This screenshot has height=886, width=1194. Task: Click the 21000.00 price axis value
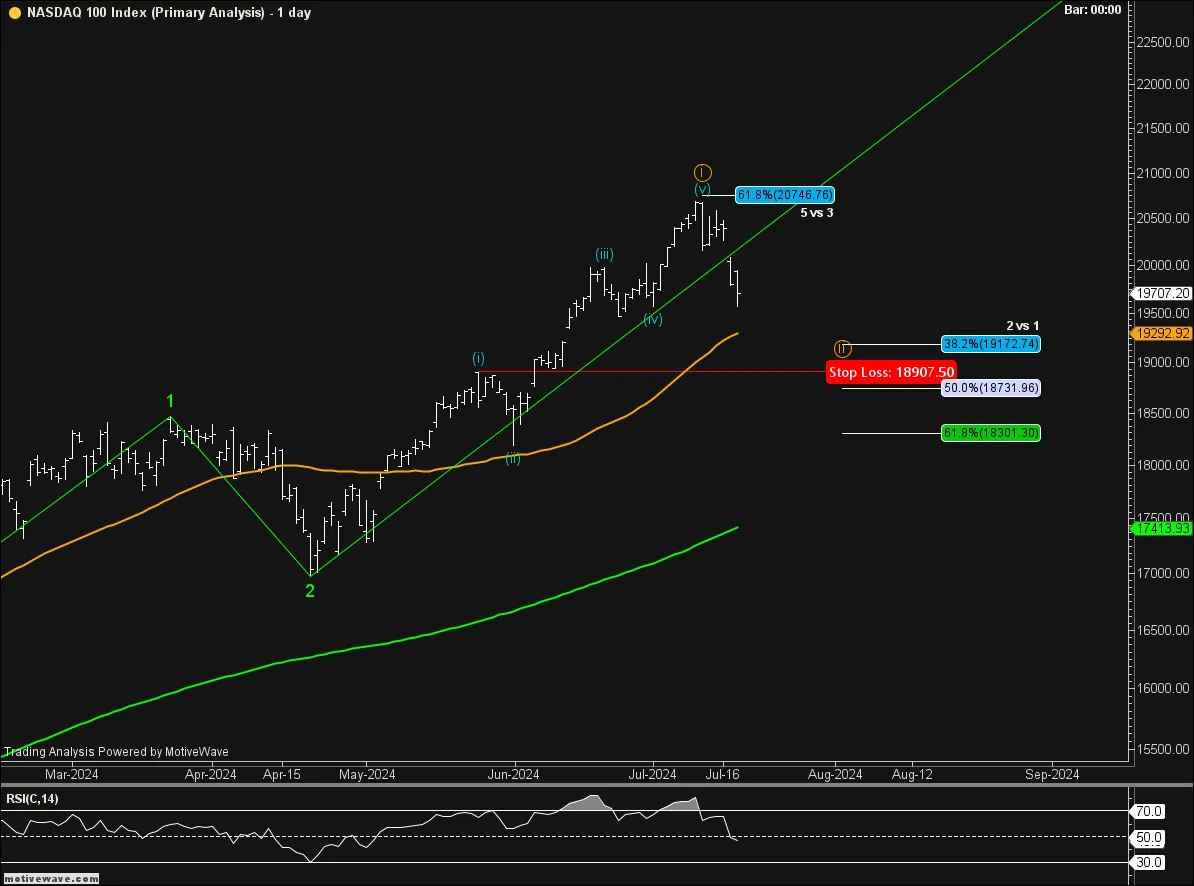tap(1163, 174)
